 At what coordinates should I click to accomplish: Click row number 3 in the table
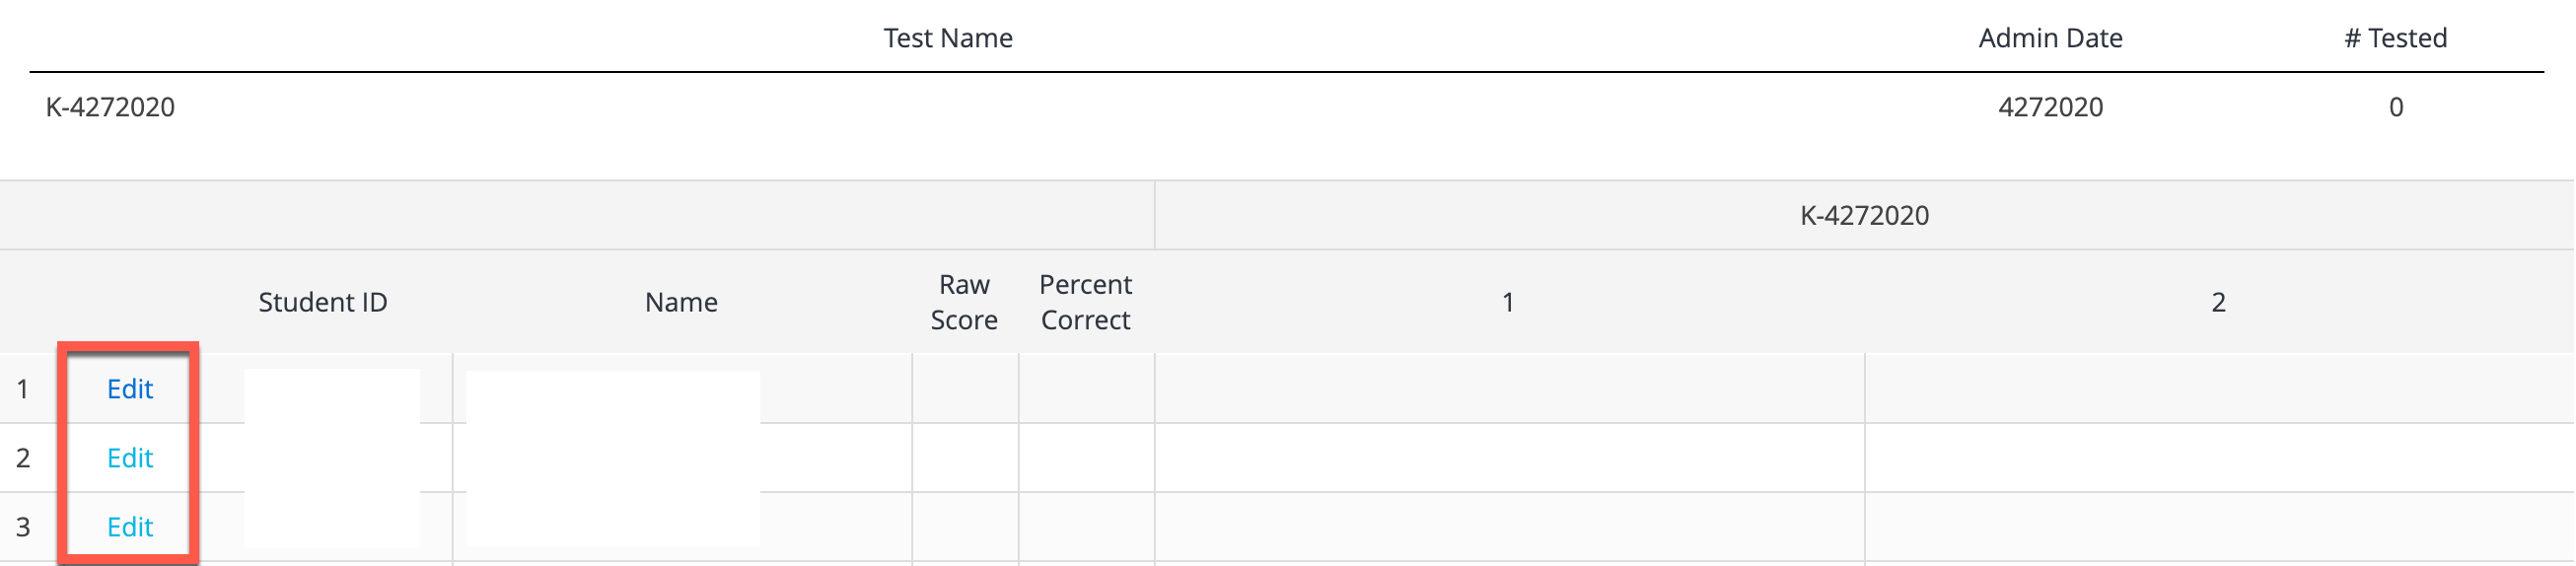tap(23, 527)
